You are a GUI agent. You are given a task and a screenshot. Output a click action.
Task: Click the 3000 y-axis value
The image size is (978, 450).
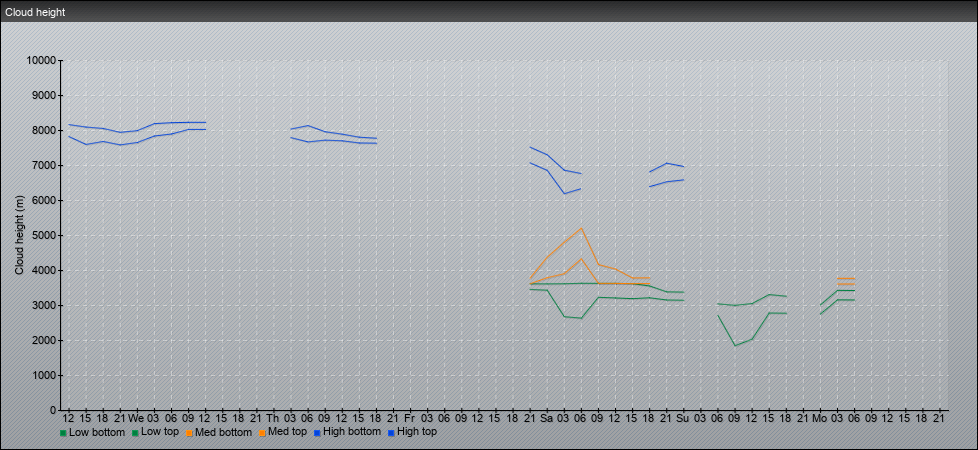click(44, 305)
